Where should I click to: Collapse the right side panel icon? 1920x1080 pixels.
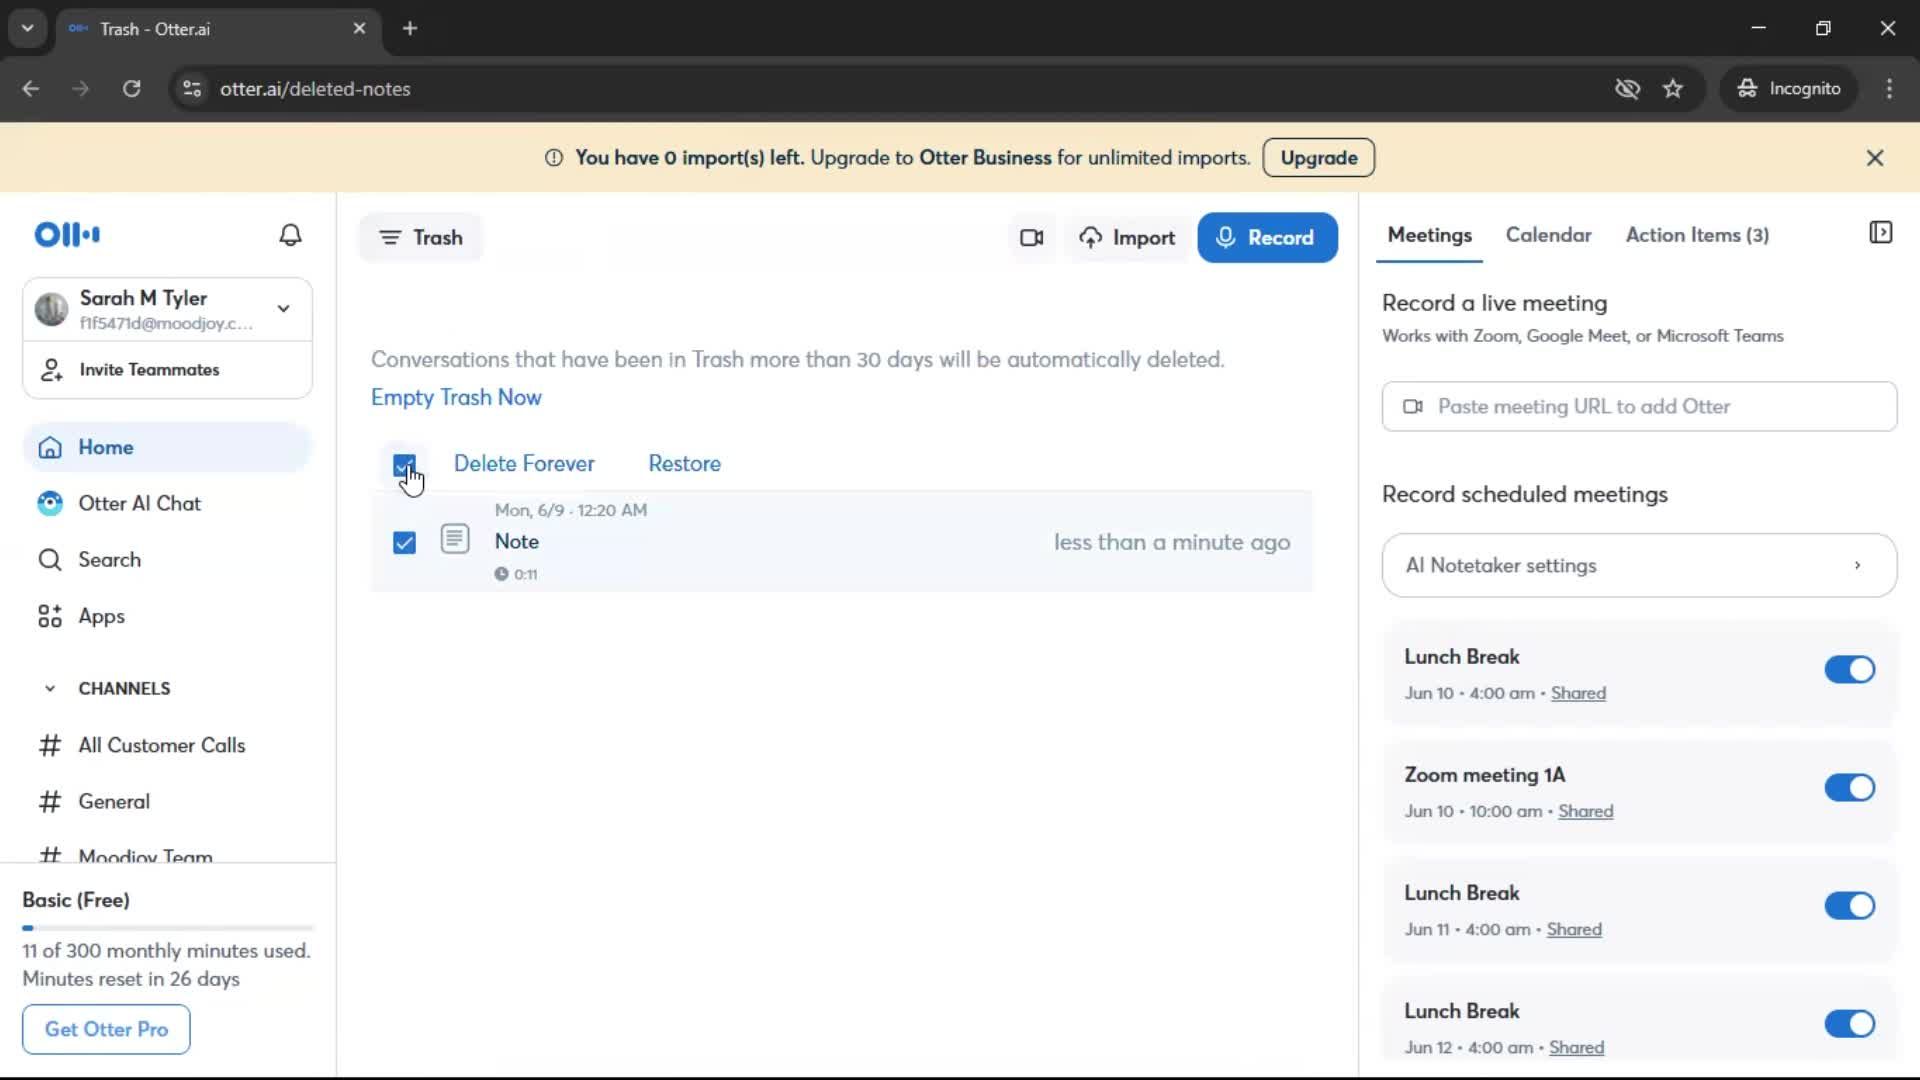click(1880, 233)
